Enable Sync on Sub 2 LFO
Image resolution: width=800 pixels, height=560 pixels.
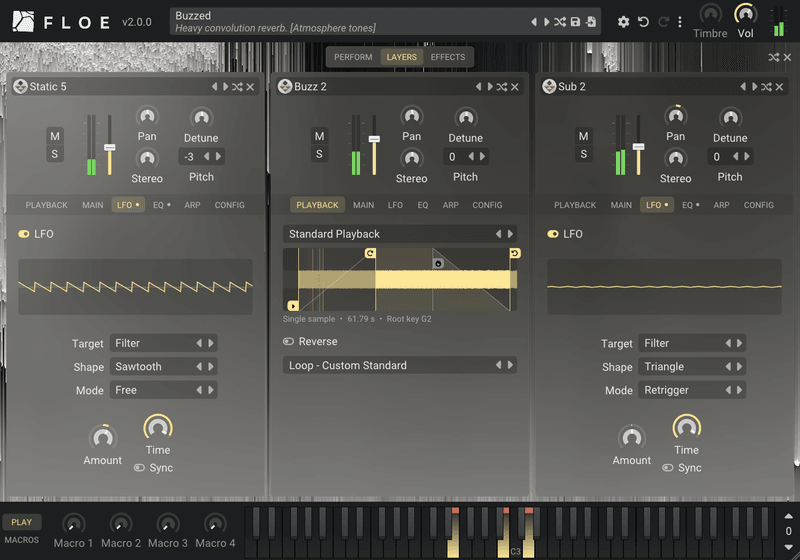click(x=667, y=468)
